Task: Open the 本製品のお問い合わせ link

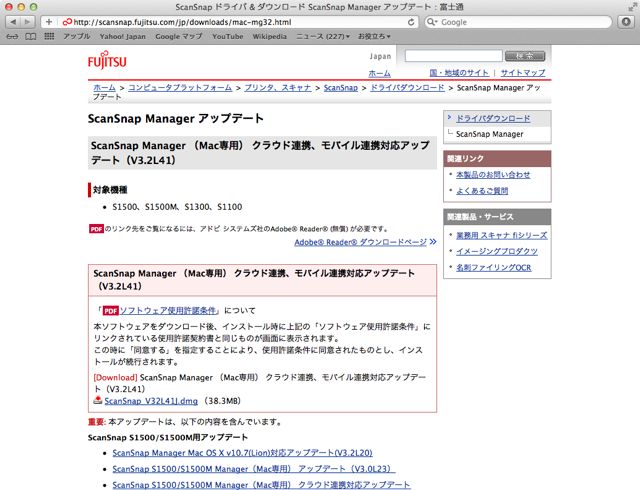Action: tap(493, 175)
